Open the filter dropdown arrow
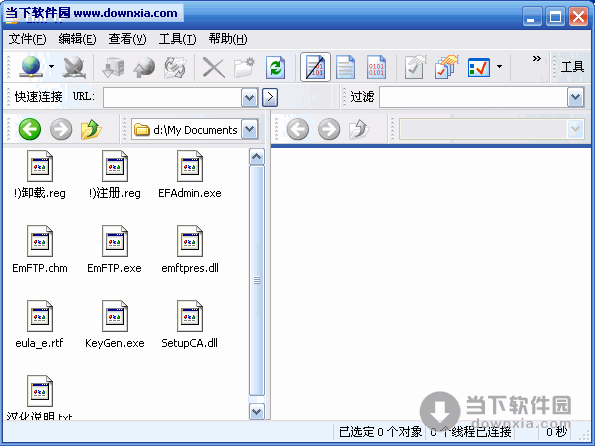Screen dimensions: 595x446 (x=576, y=97)
